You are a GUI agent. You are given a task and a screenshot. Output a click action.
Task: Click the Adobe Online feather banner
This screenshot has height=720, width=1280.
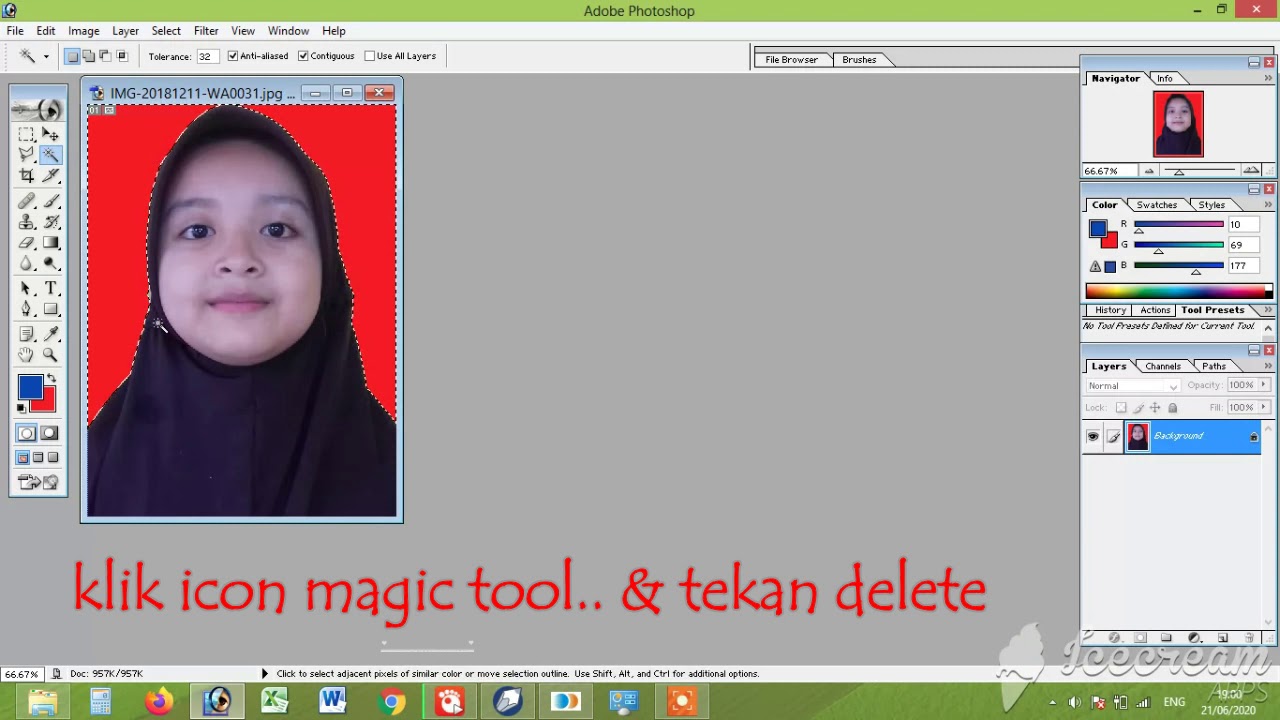pyautogui.click(x=38, y=109)
